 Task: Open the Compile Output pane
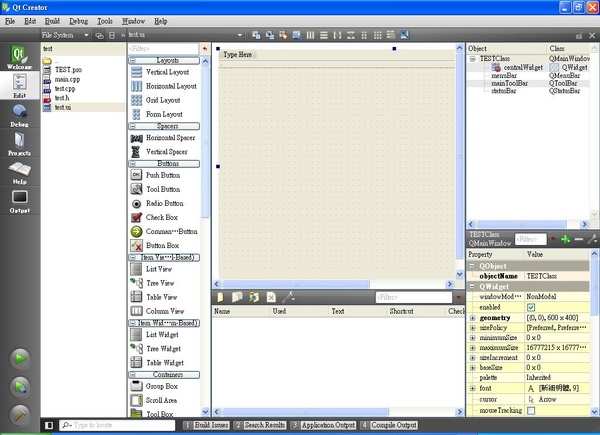pos(389,425)
